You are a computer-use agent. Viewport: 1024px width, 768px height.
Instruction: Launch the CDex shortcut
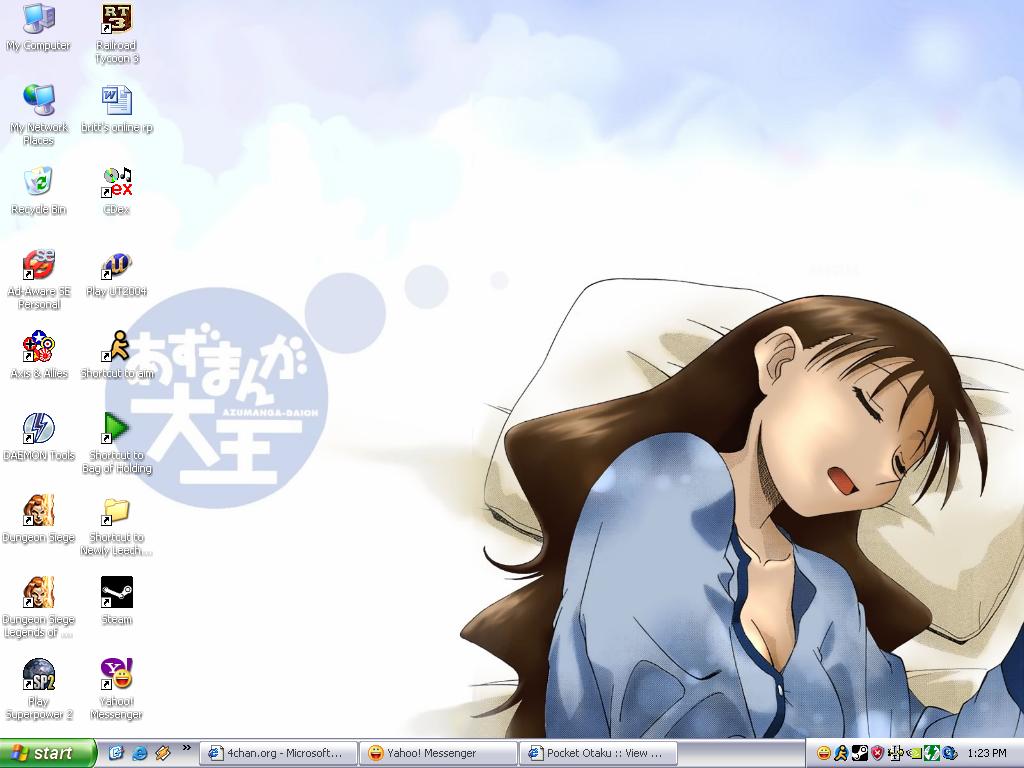pyautogui.click(x=116, y=191)
